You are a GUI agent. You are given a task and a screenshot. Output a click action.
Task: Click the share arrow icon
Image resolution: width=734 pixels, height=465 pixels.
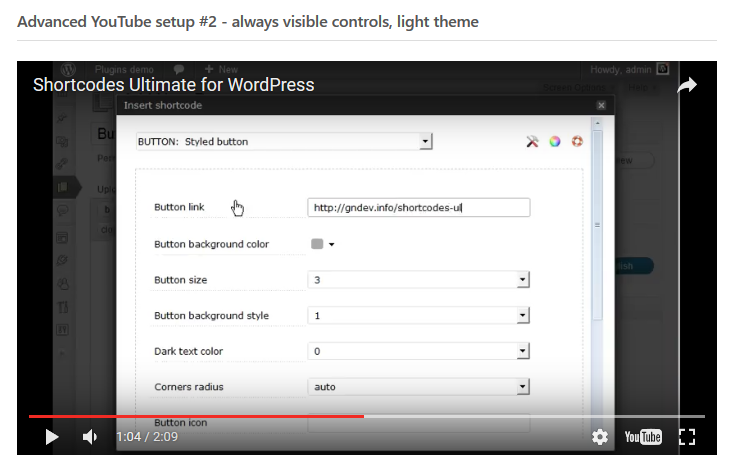click(x=687, y=86)
